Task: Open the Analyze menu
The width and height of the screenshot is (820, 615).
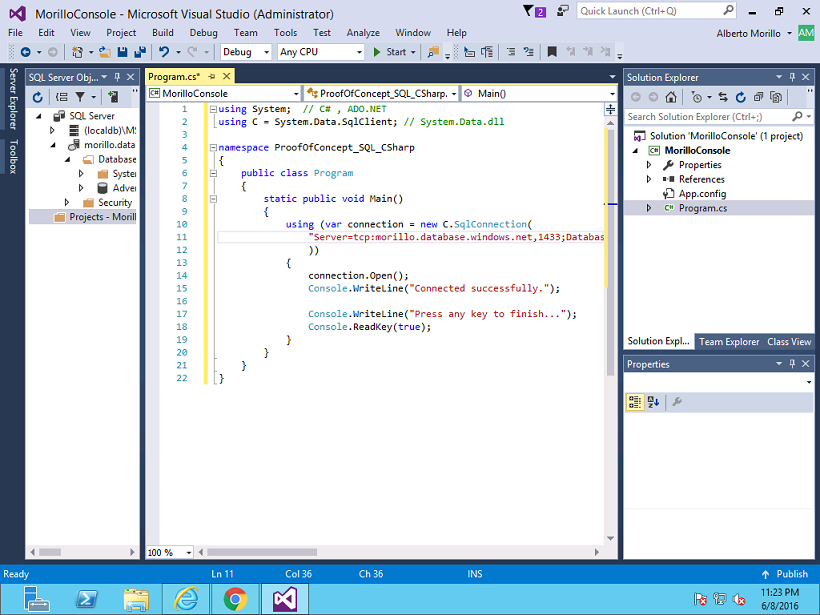Action: click(363, 32)
